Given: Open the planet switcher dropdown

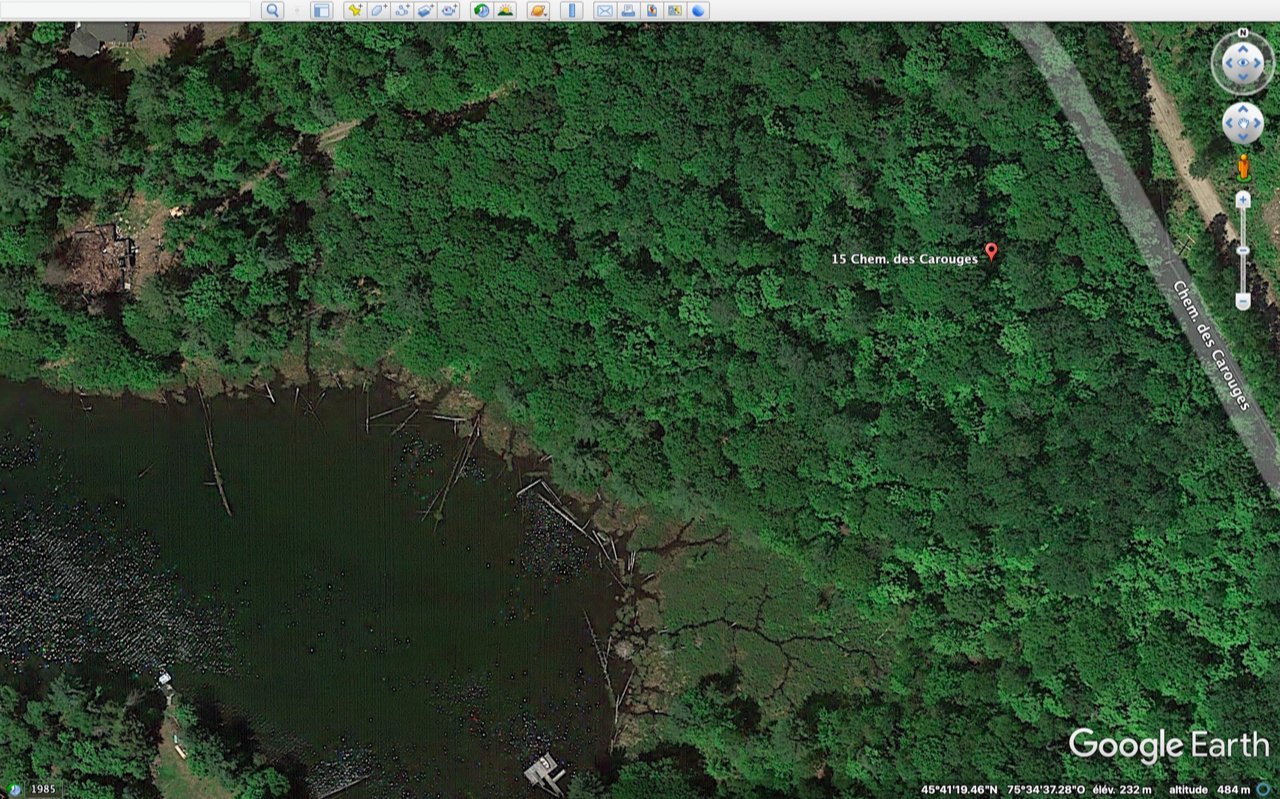Looking at the screenshot, I should pyautogui.click(x=538, y=10).
